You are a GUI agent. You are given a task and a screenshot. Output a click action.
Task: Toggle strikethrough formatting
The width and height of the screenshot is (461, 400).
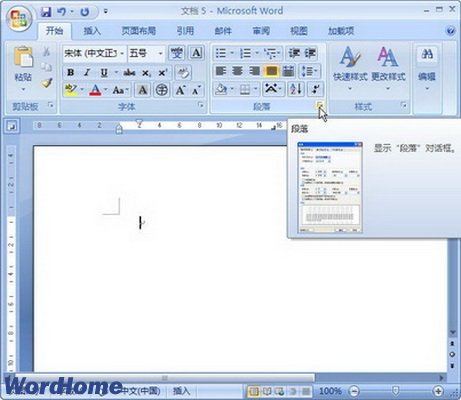[x=129, y=73]
